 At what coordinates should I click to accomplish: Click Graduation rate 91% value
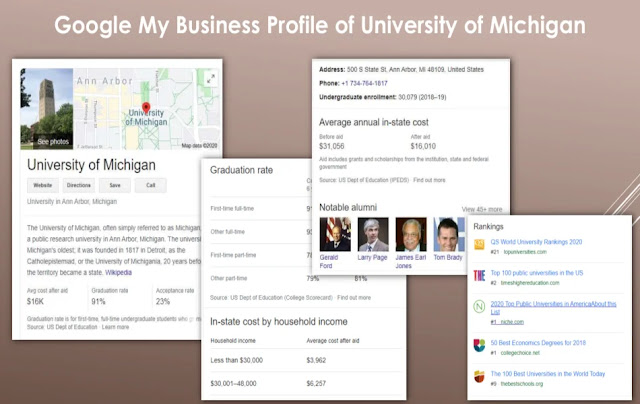coord(98,302)
